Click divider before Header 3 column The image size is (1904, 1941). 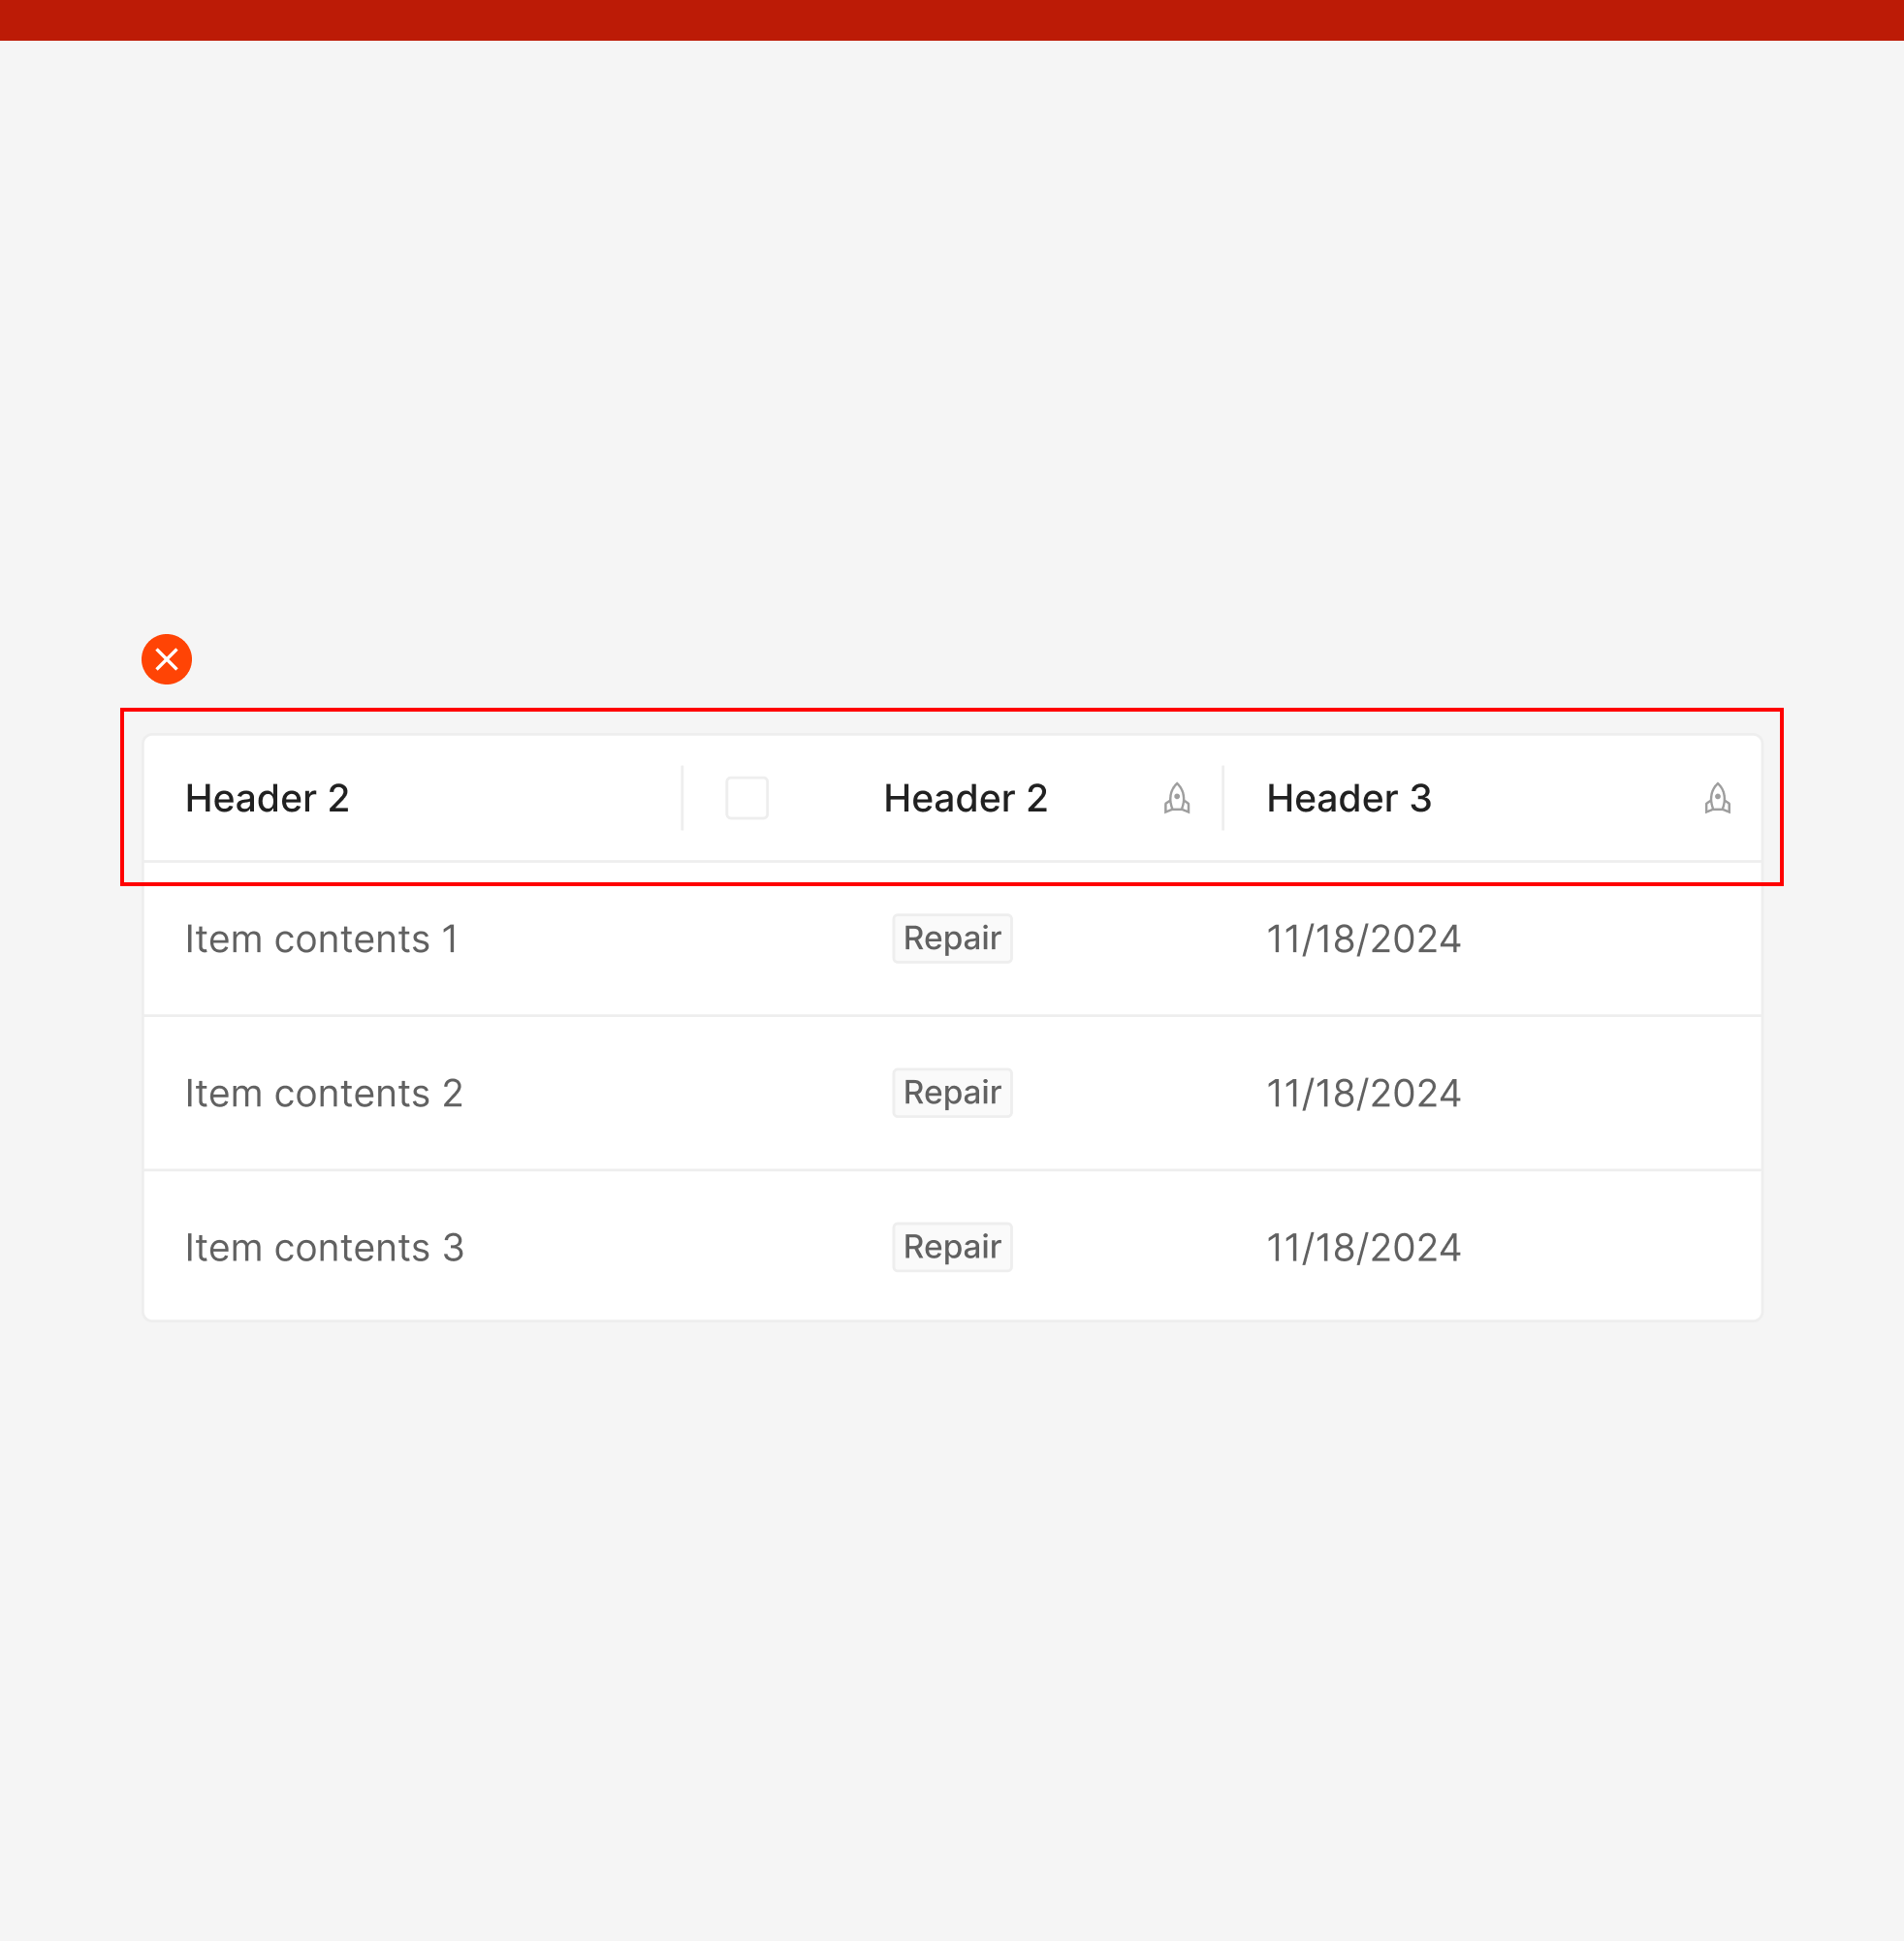(x=1222, y=798)
